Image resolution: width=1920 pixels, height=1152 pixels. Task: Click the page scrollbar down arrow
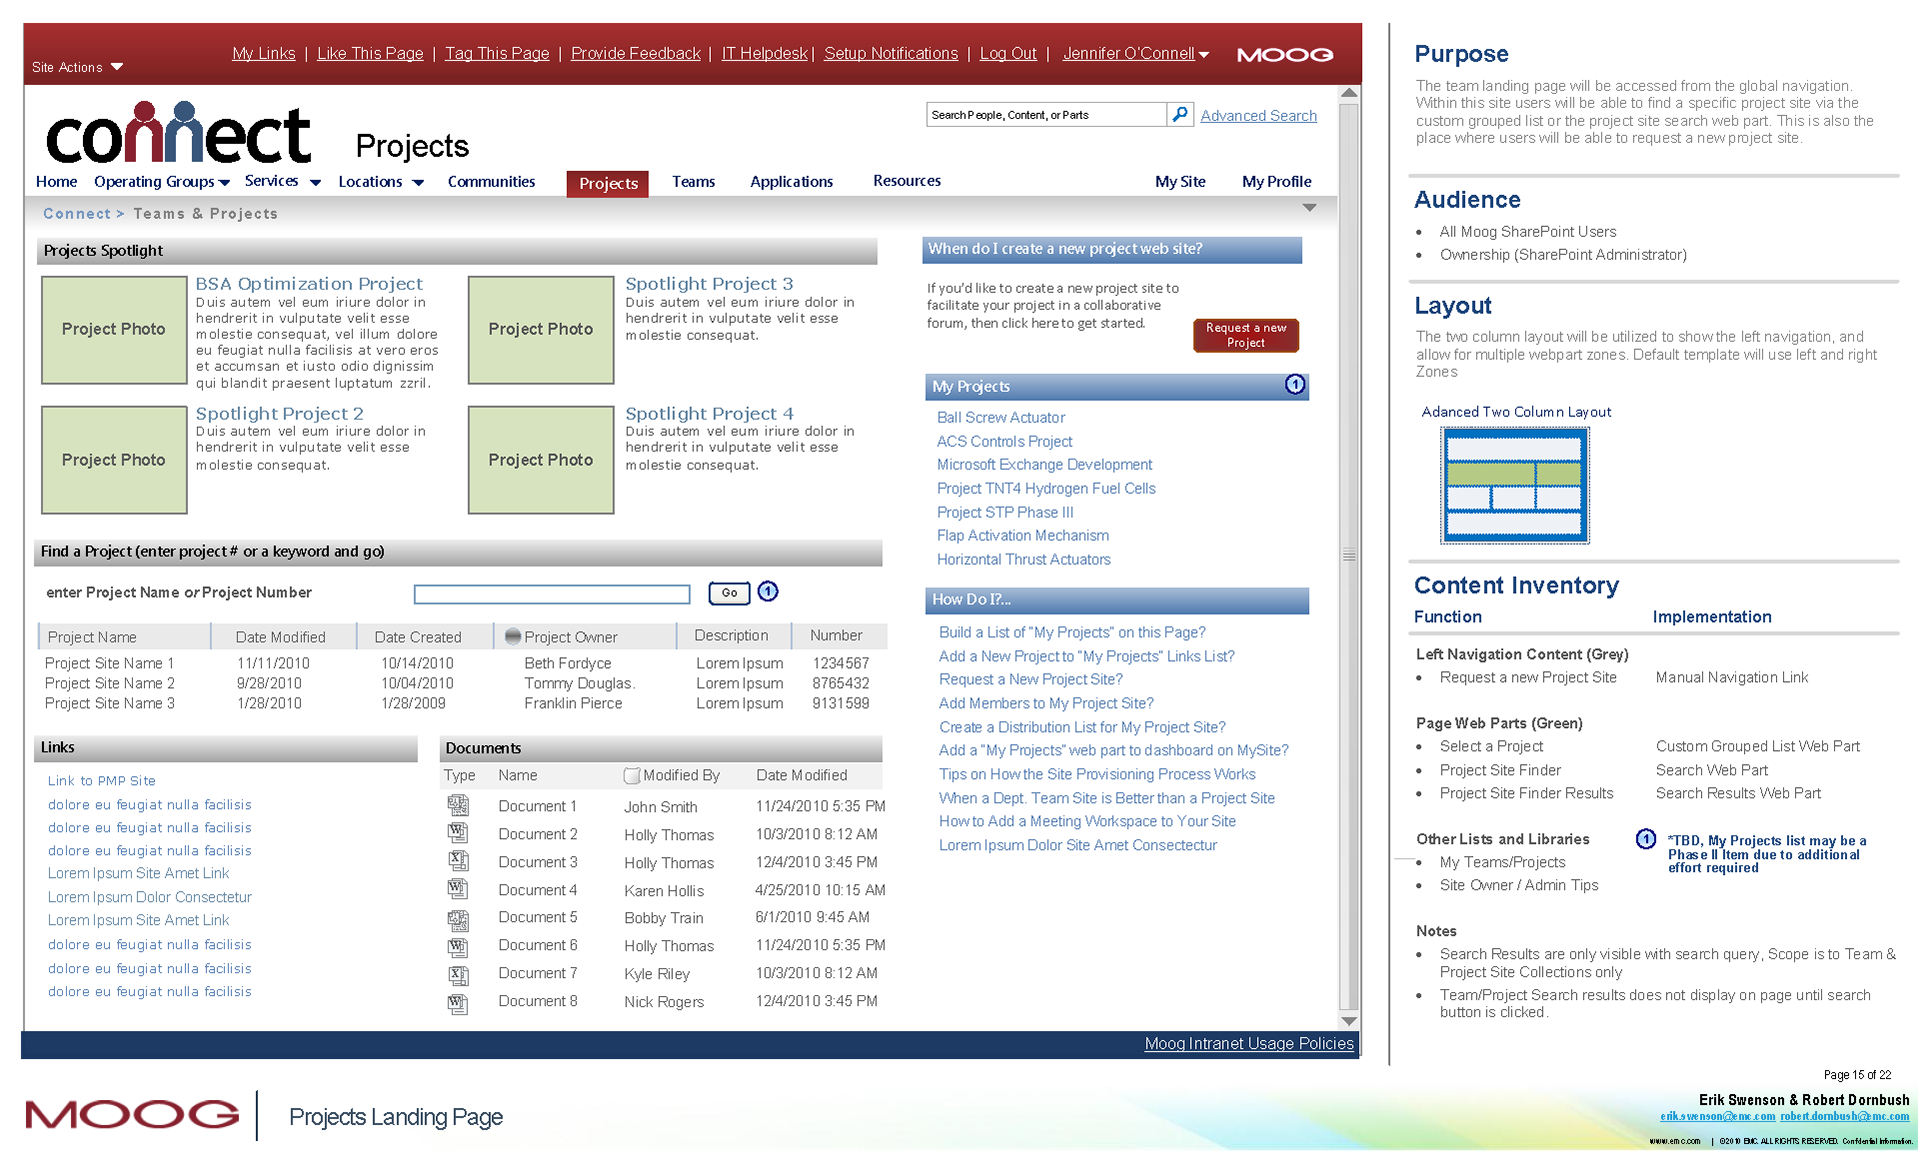[1349, 1021]
